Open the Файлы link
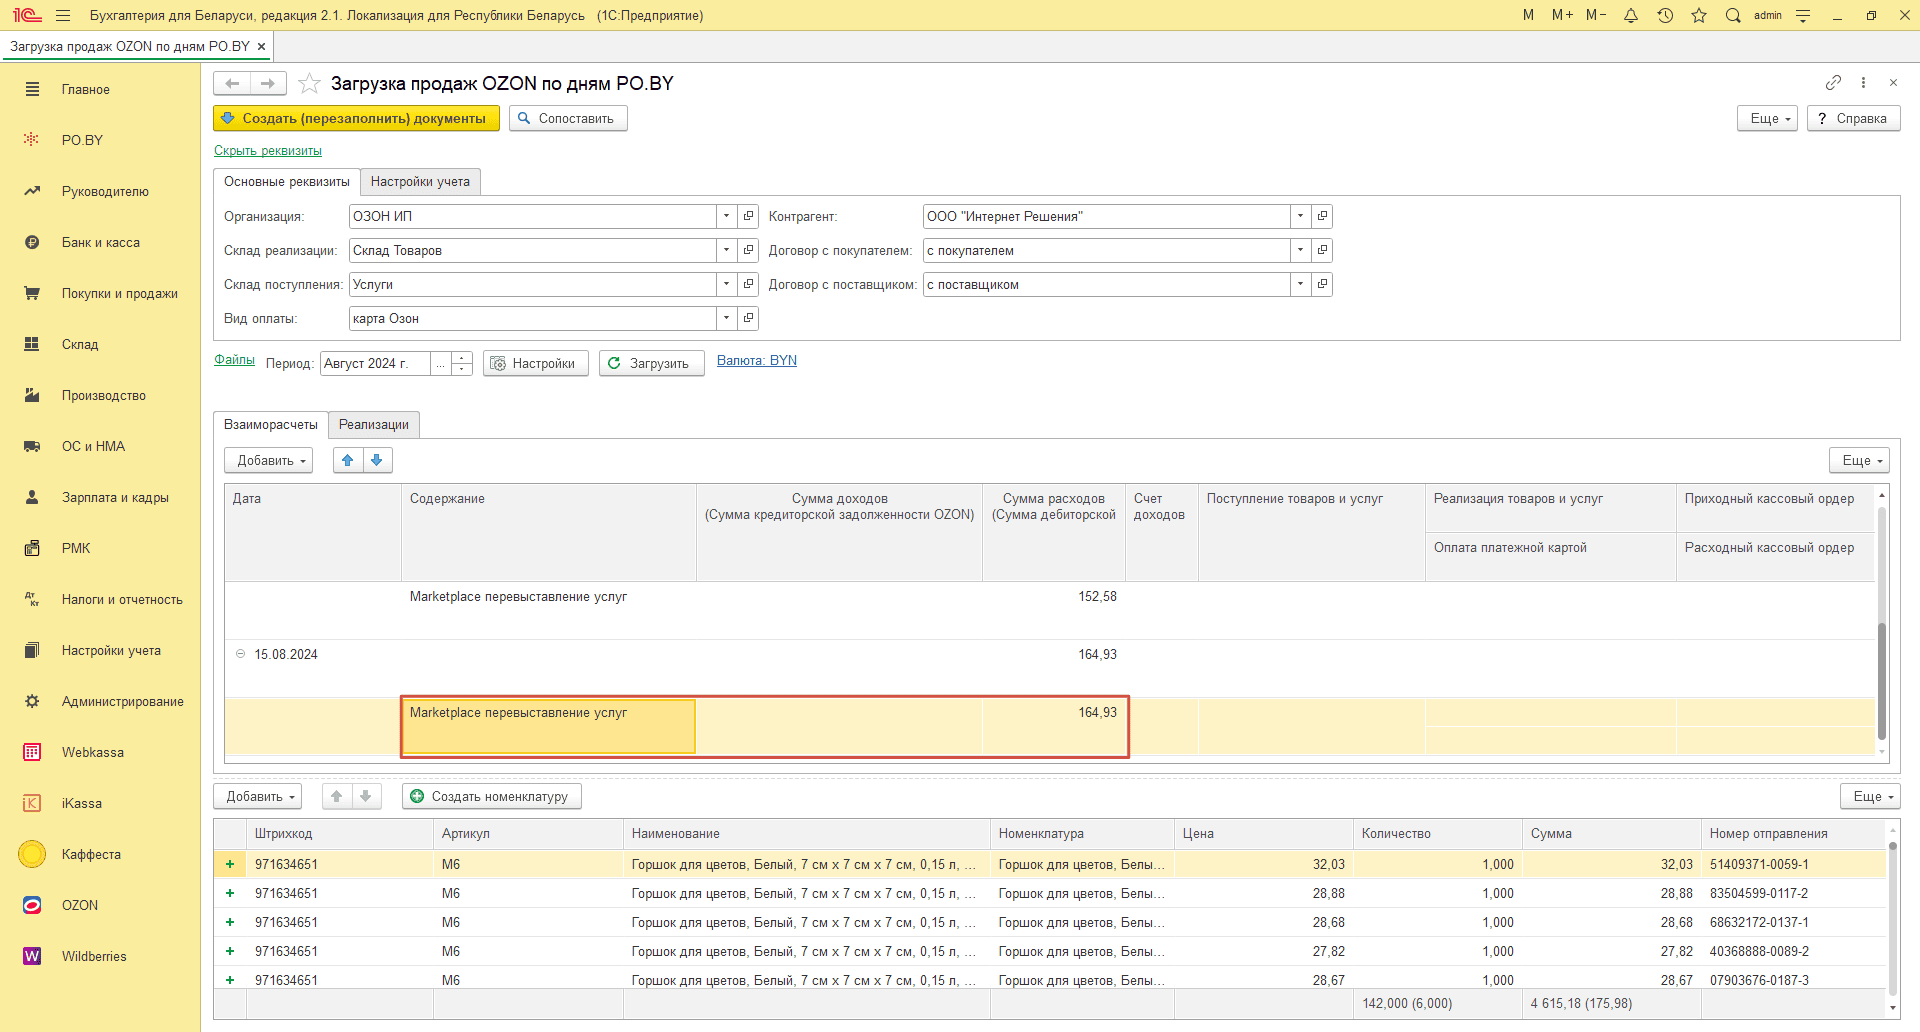 tap(234, 359)
